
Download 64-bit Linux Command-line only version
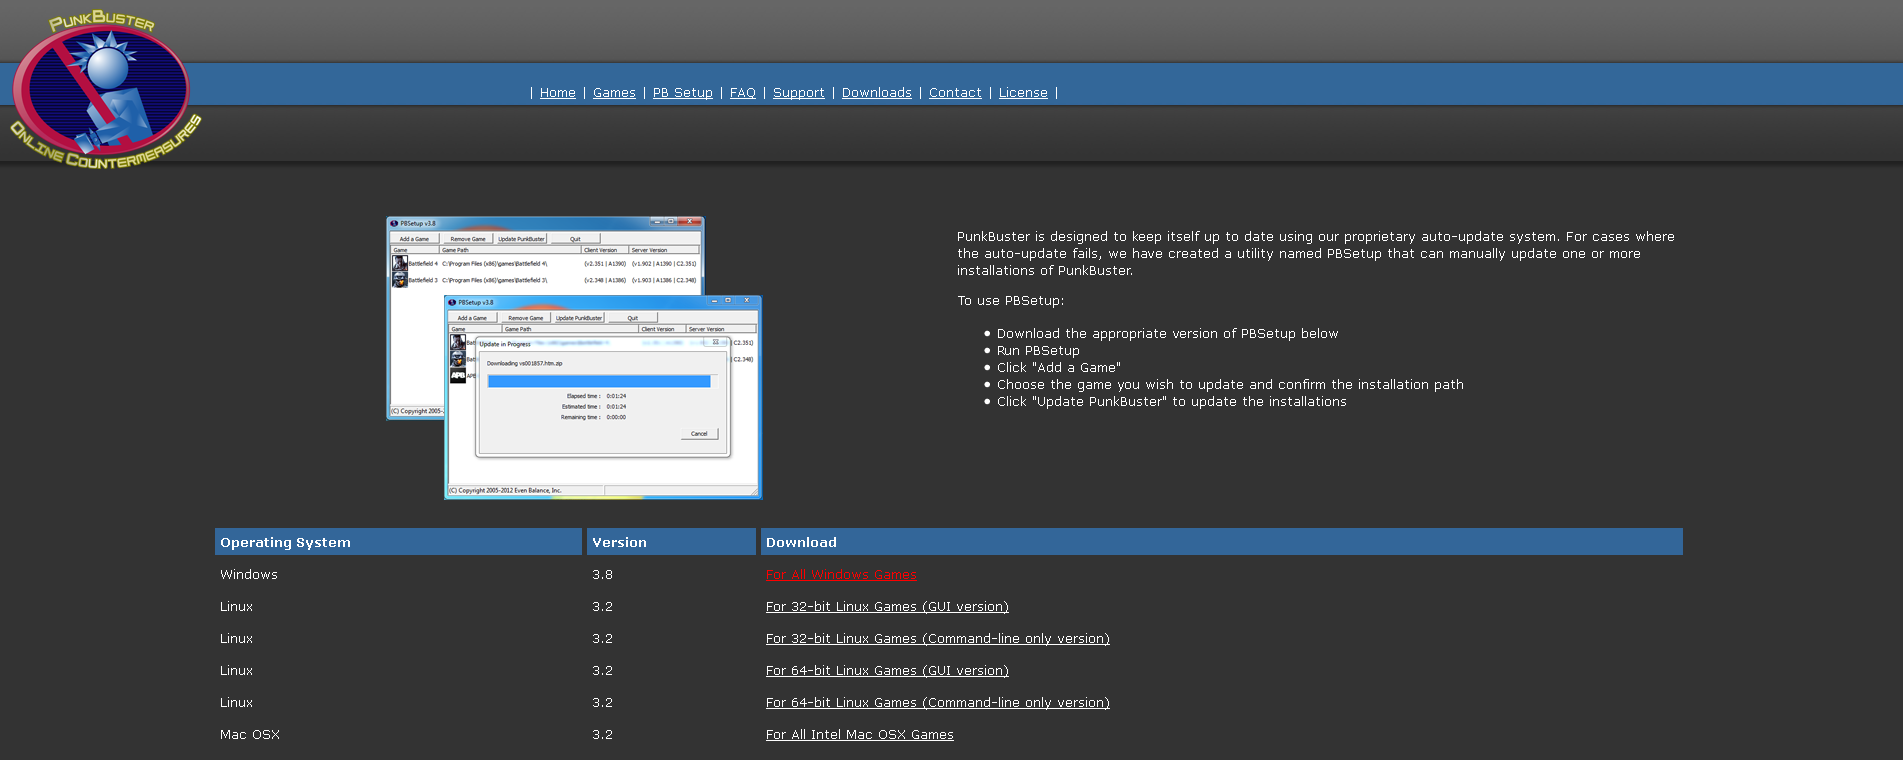click(938, 703)
